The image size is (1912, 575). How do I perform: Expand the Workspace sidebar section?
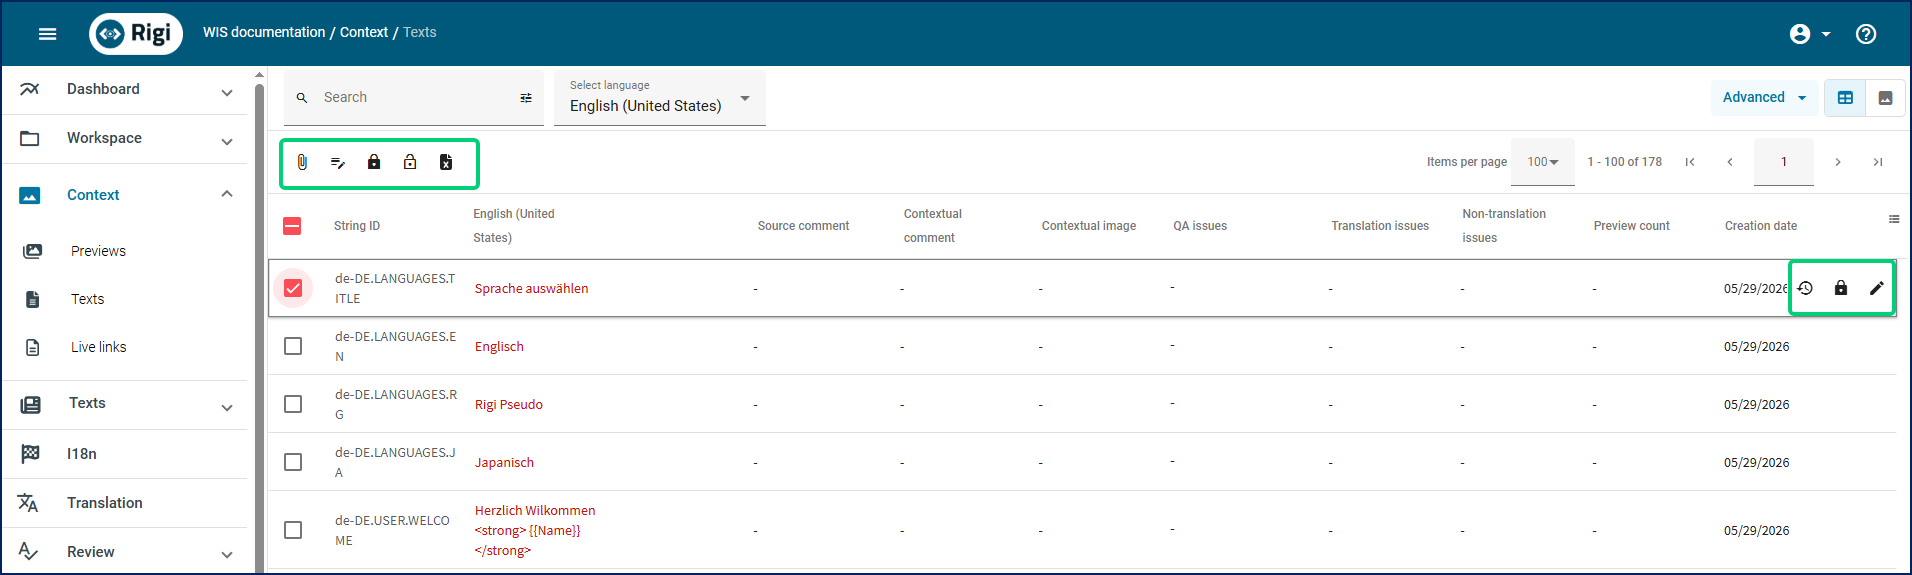tap(227, 141)
